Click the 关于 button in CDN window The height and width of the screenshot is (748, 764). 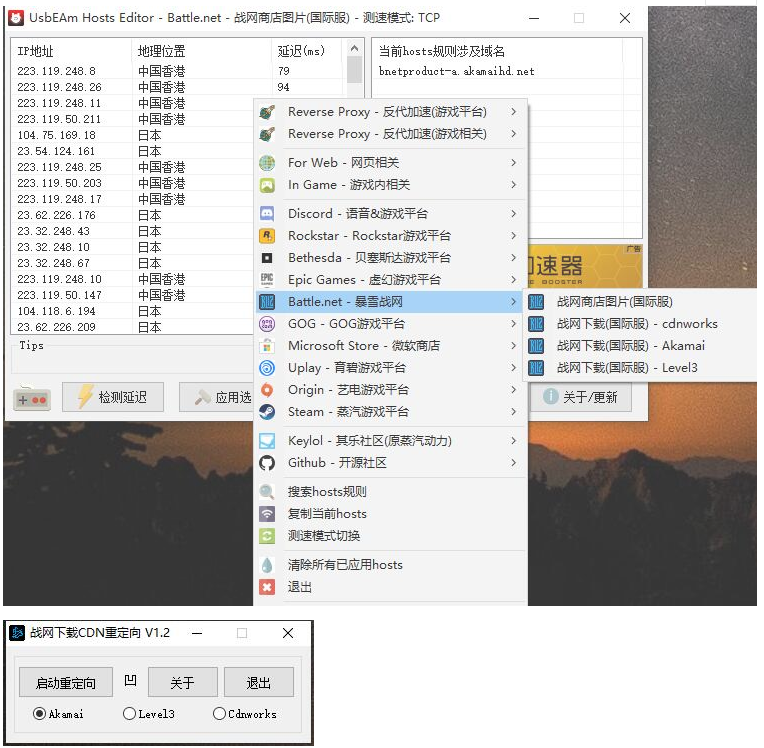(183, 683)
